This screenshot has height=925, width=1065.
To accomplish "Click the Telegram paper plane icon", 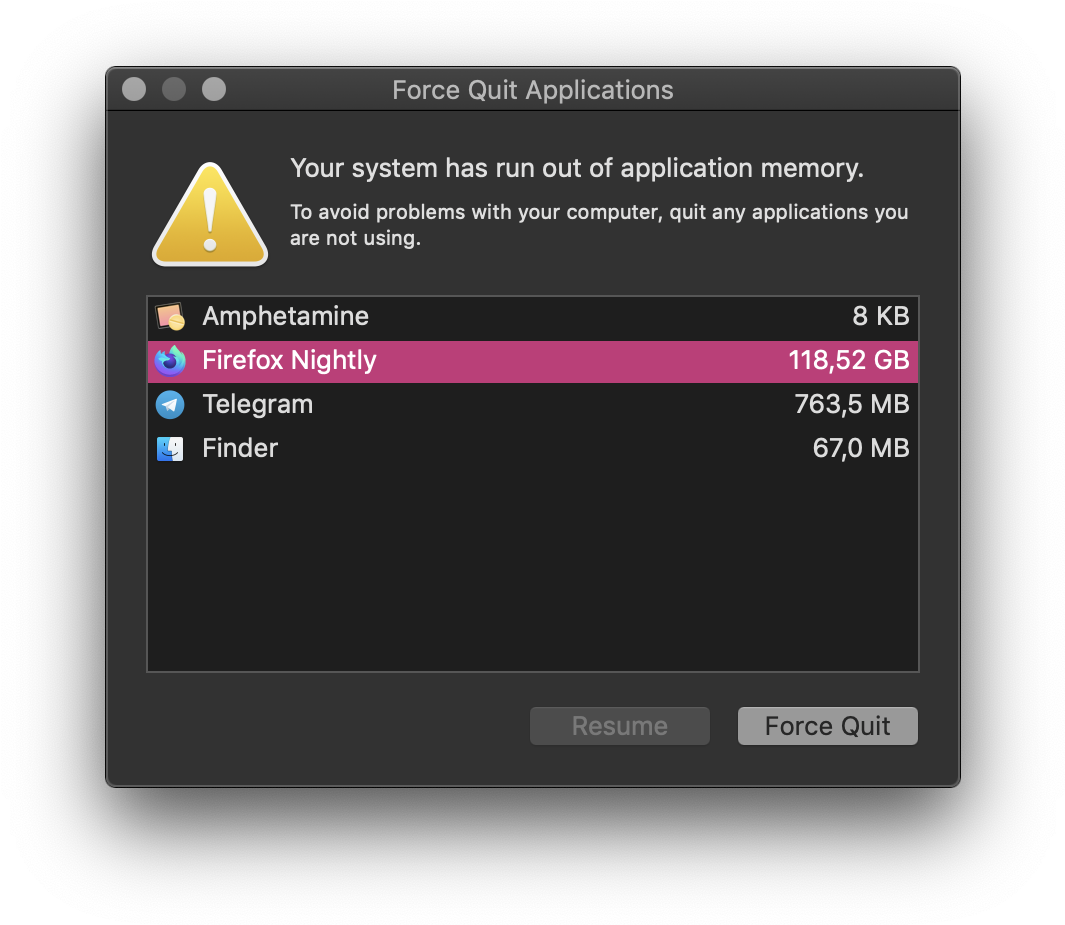I will click(170, 405).
